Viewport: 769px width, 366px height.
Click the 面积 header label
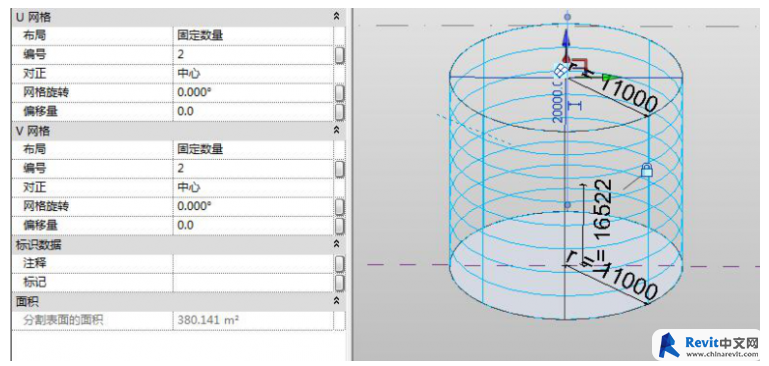pos(27,301)
